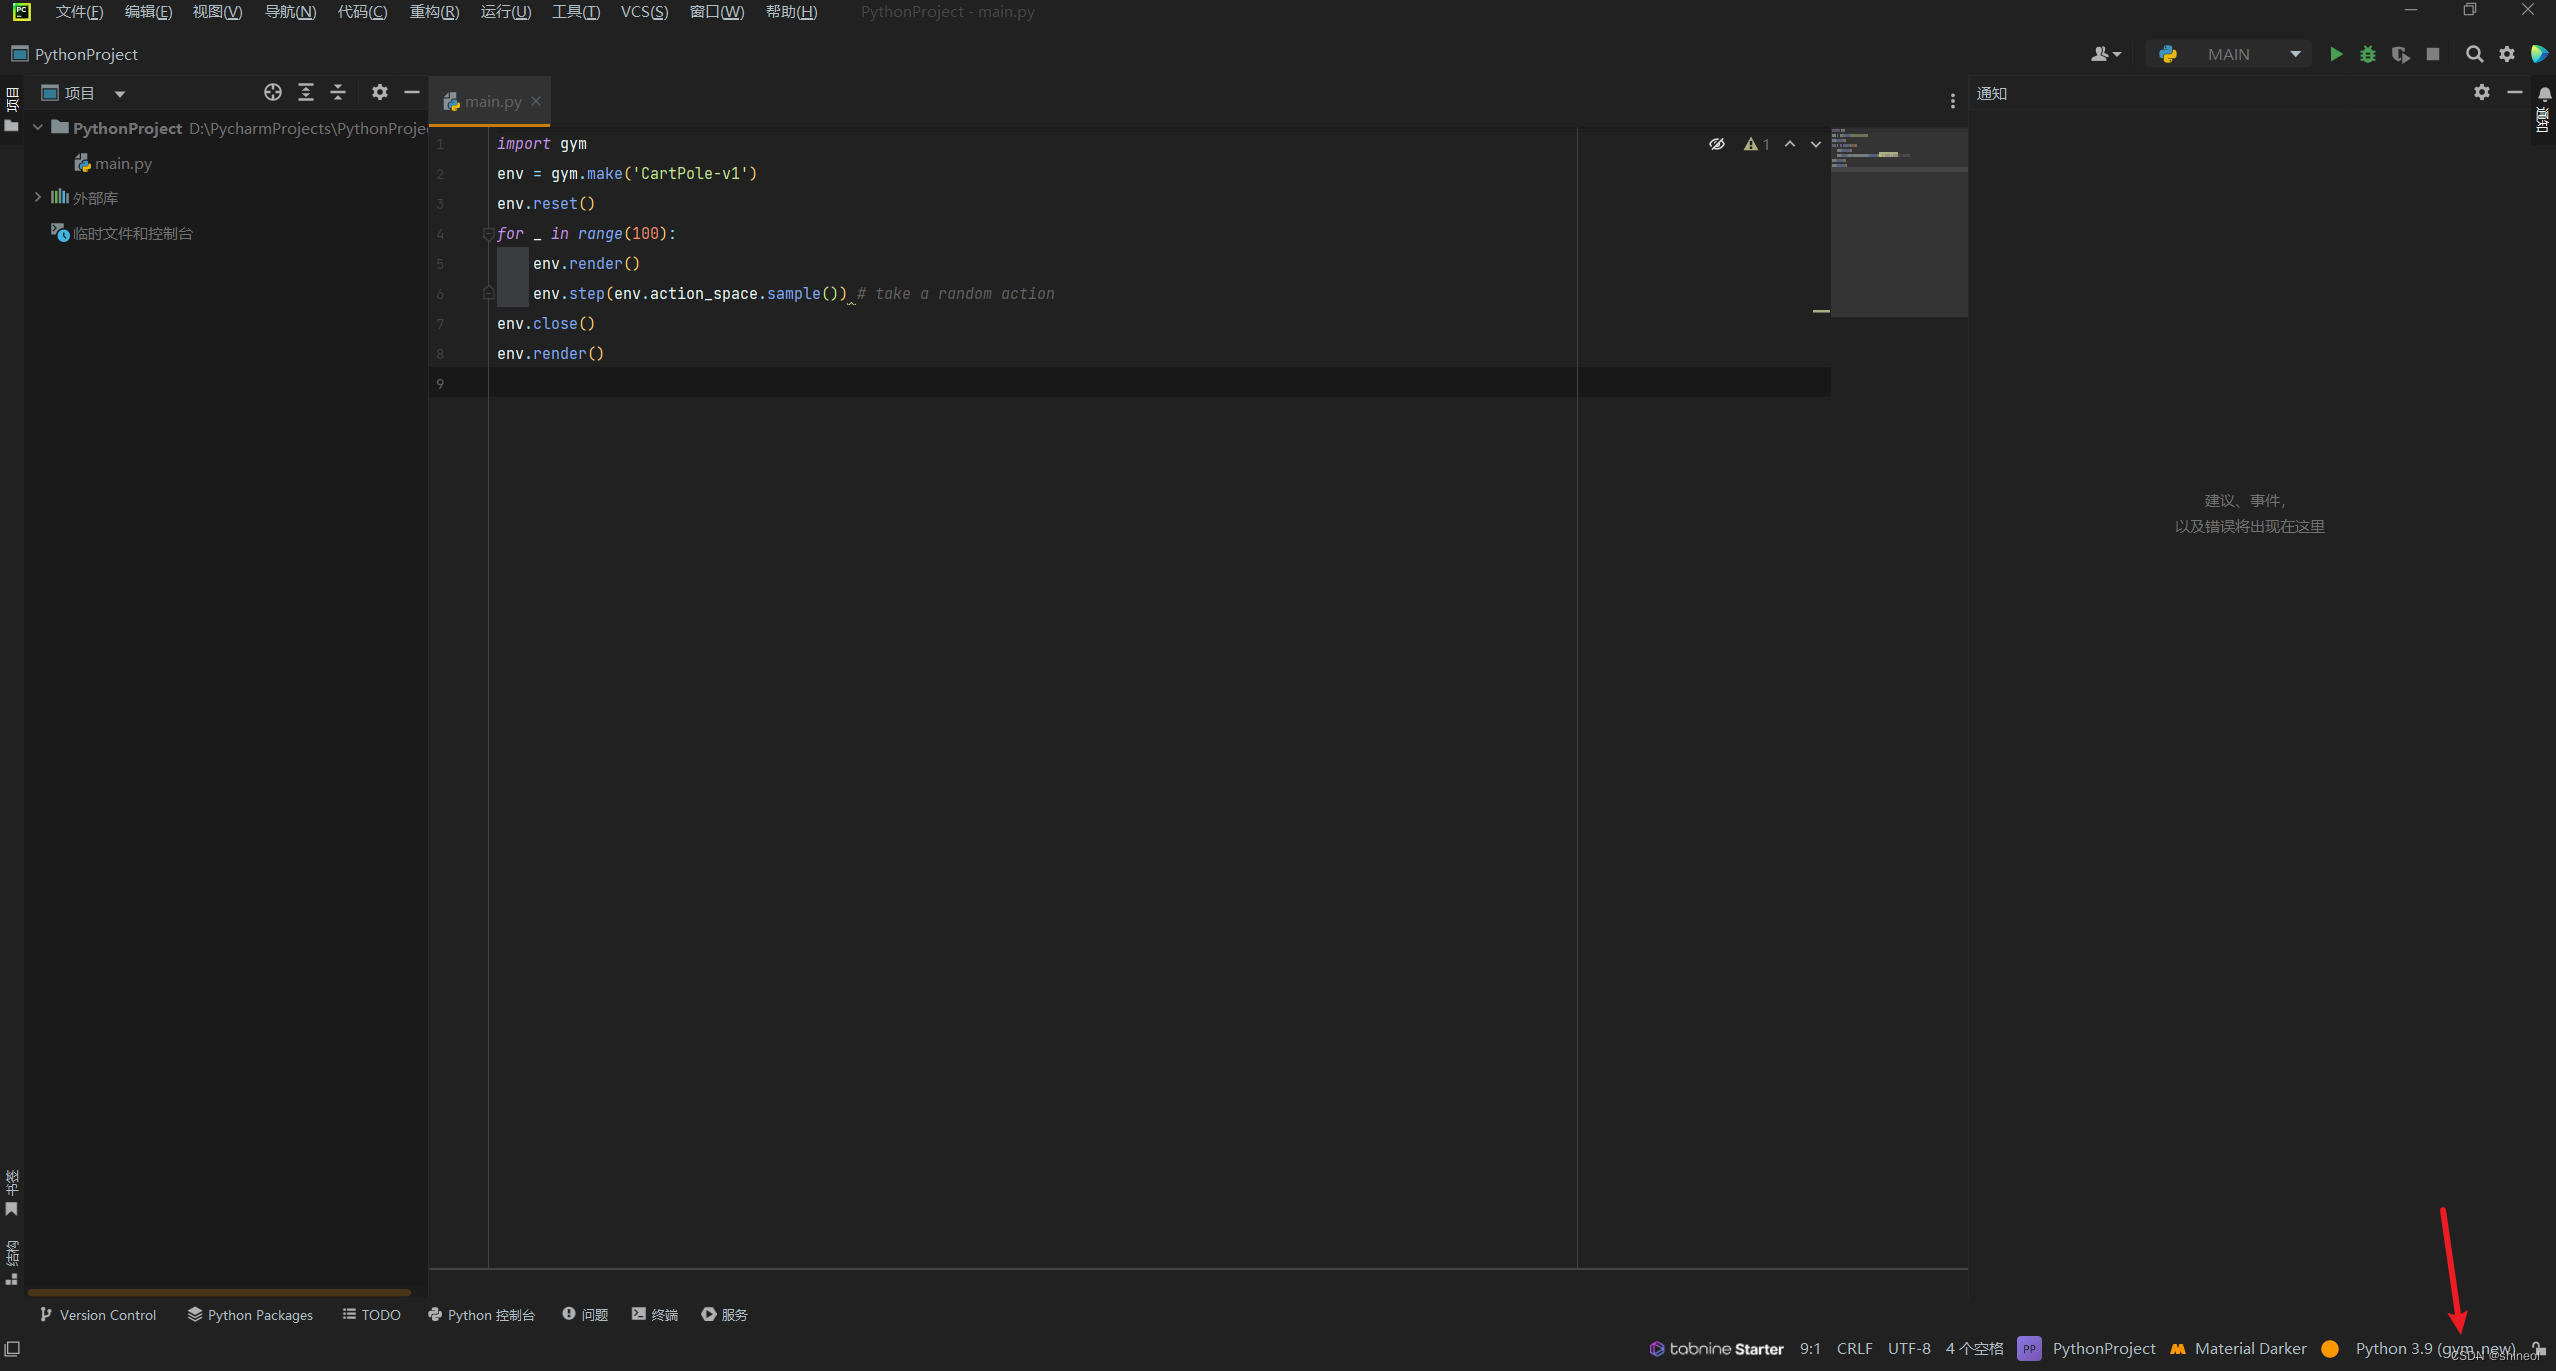2556x1371 pixels.
Task: Click the Select Opened File target icon
Action: point(272,92)
